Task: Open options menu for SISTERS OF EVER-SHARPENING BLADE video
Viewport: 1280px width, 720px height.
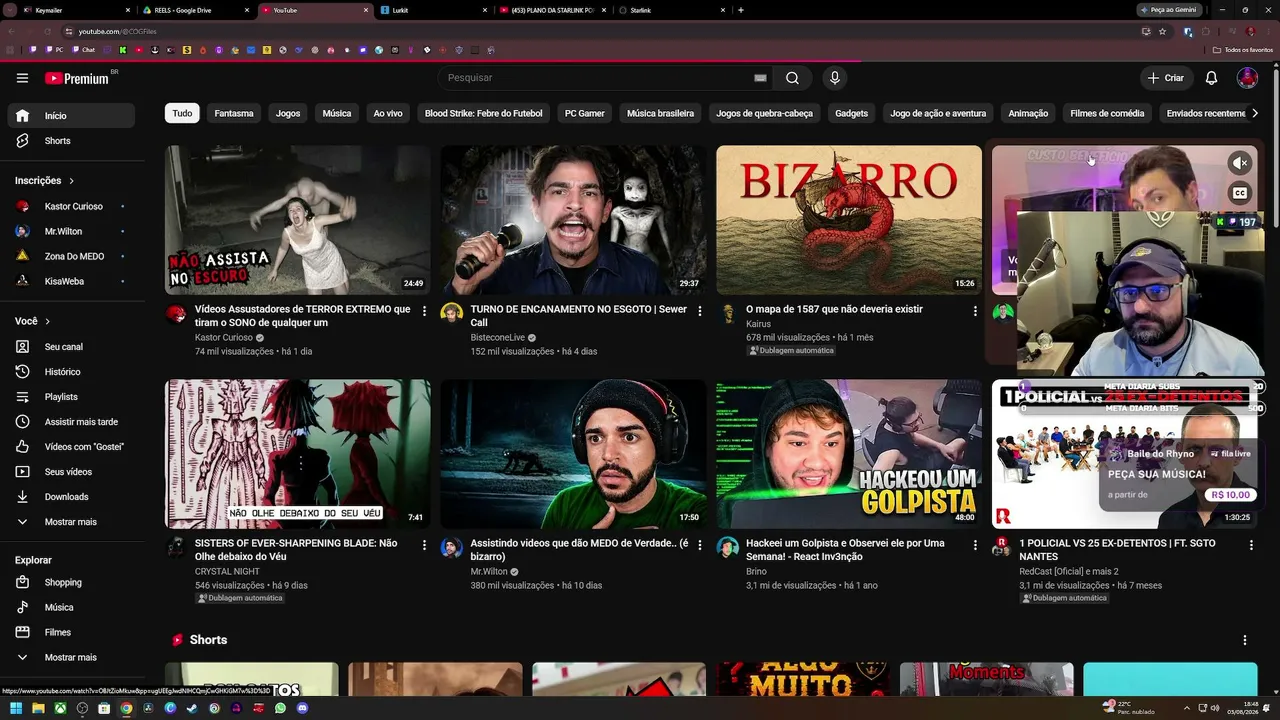Action: [x=424, y=545]
